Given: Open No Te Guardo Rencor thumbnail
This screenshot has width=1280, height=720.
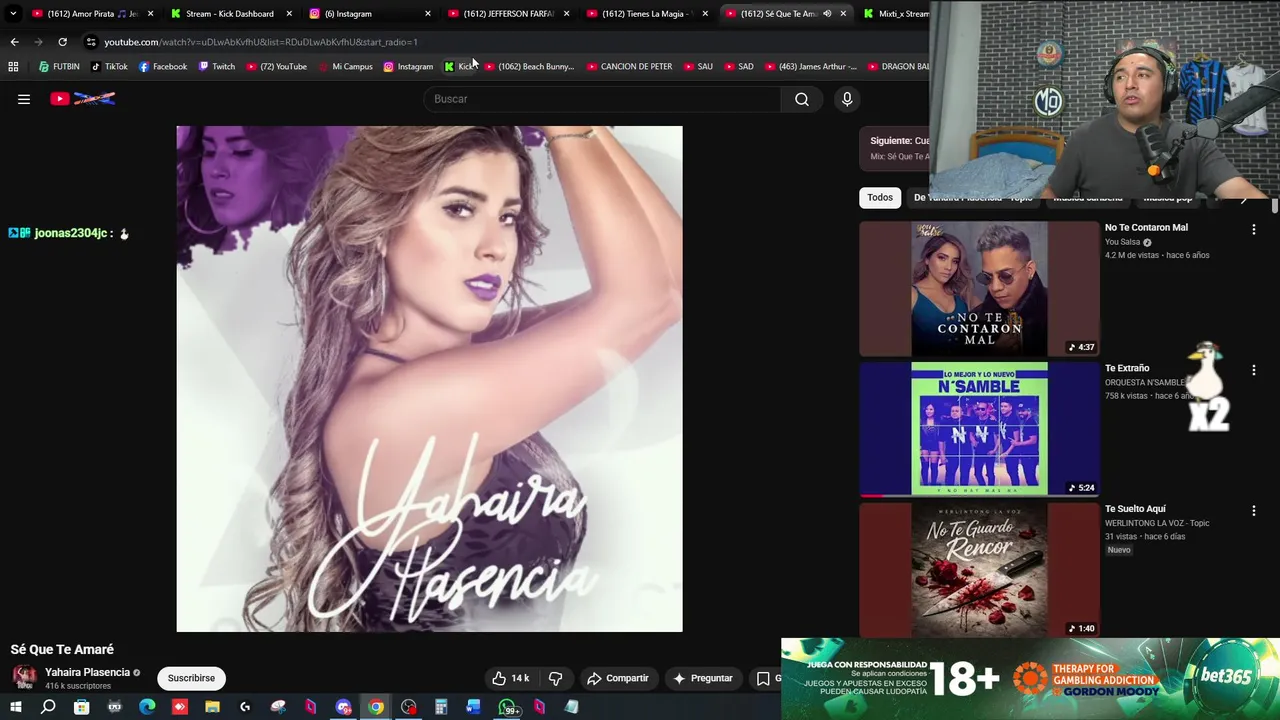Looking at the screenshot, I should coord(979,570).
